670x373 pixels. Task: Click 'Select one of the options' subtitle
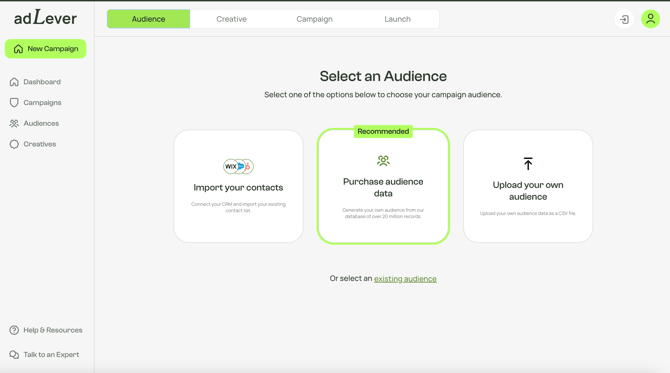tap(383, 95)
